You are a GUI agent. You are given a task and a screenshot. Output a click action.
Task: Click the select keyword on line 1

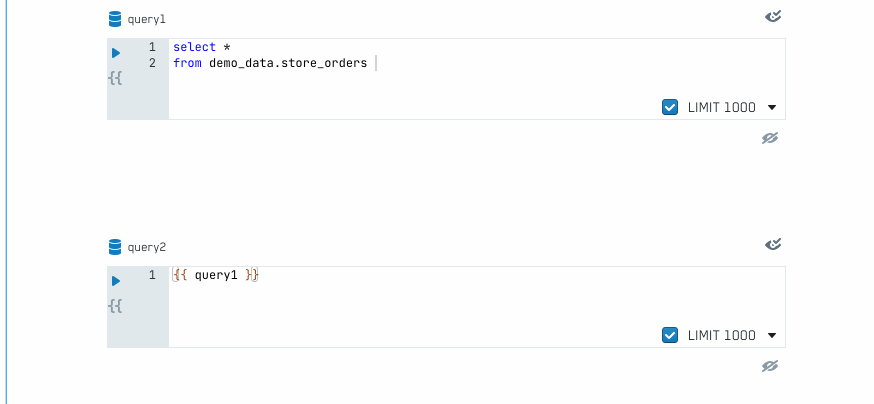[195, 47]
